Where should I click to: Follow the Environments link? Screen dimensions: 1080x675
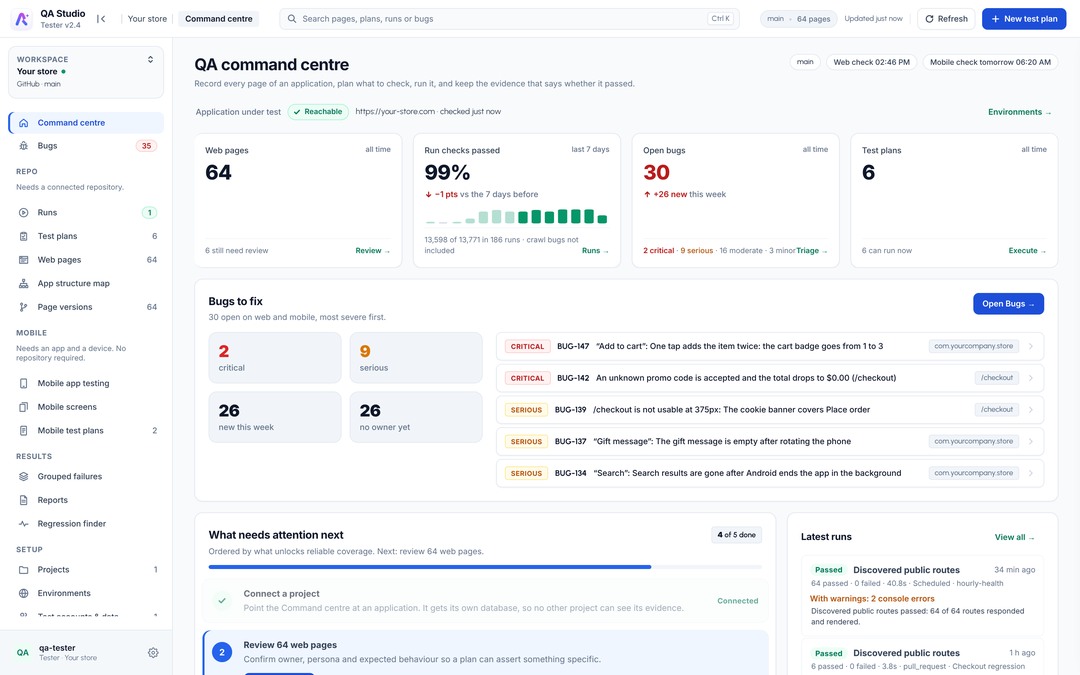click(1019, 112)
